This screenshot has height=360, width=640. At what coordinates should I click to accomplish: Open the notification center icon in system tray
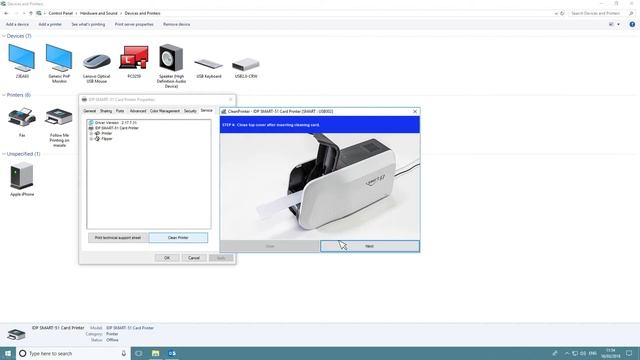[x=629, y=353]
